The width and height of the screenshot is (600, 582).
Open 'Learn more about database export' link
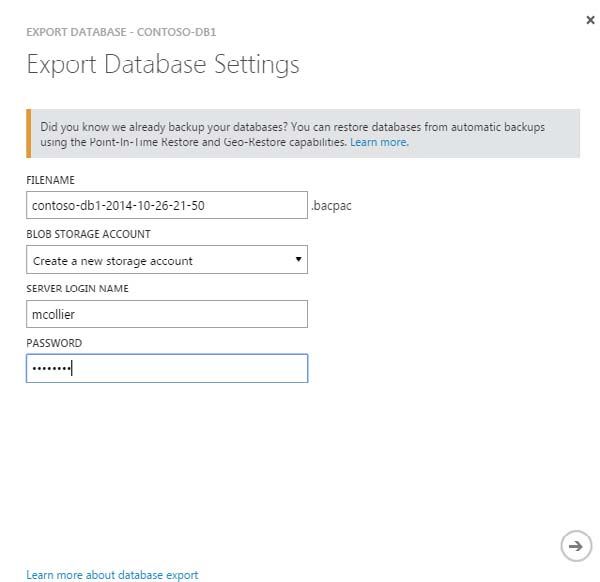pyautogui.click(x=112, y=575)
